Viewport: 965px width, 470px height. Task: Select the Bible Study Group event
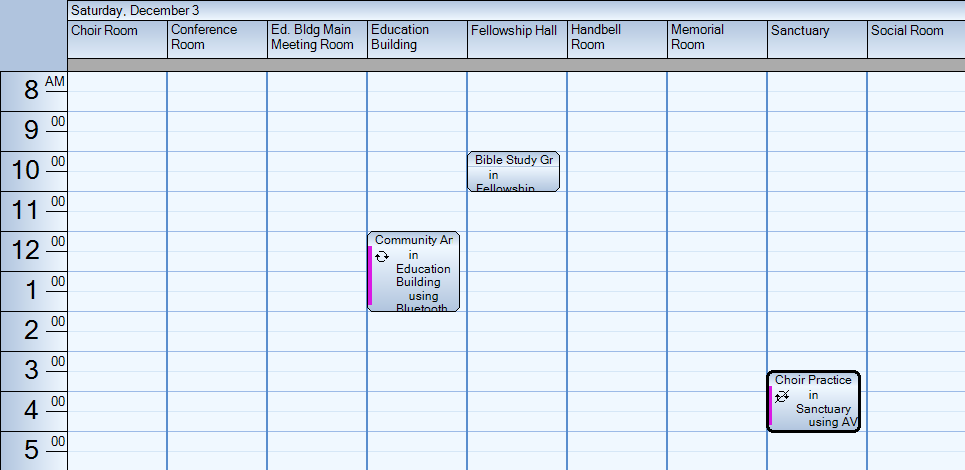point(514,172)
